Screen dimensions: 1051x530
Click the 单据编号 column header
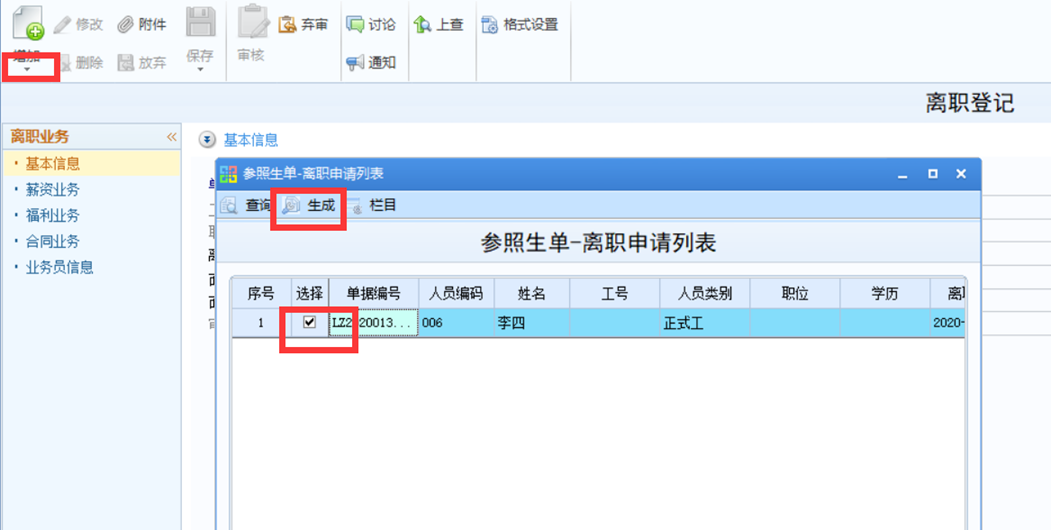tap(374, 293)
